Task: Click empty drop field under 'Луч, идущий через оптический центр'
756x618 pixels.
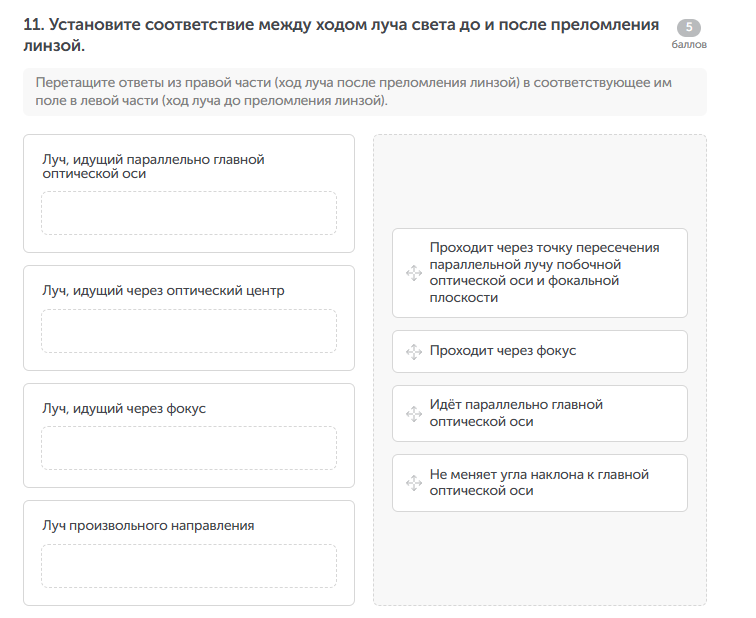Action: [189, 331]
